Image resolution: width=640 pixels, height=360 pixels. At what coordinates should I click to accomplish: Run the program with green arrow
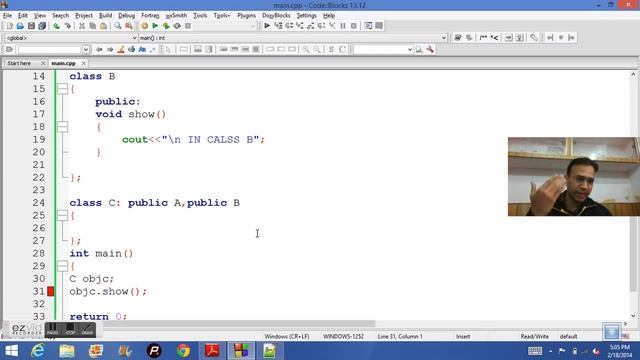click(155, 26)
